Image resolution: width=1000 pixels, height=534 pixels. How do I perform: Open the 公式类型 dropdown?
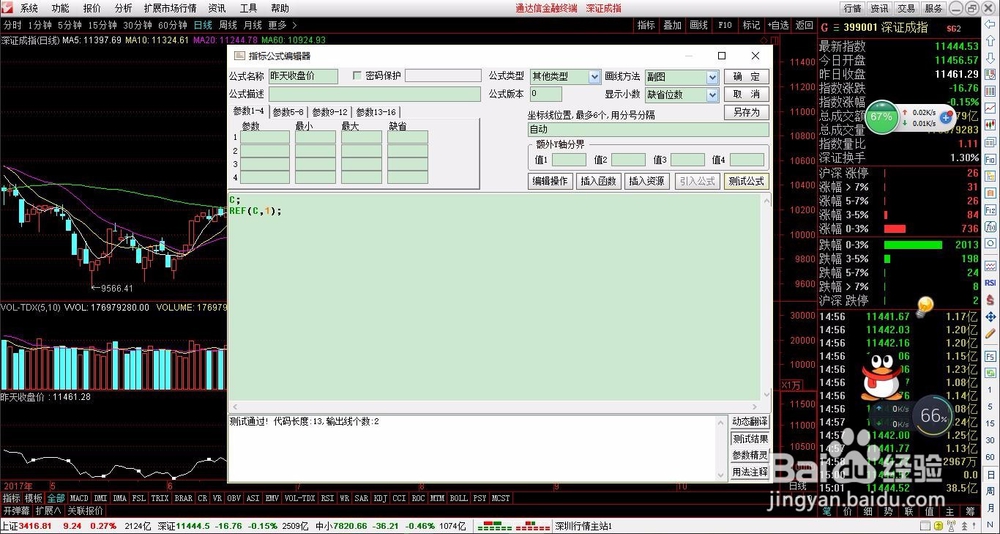pyautogui.click(x=594, y=77)
